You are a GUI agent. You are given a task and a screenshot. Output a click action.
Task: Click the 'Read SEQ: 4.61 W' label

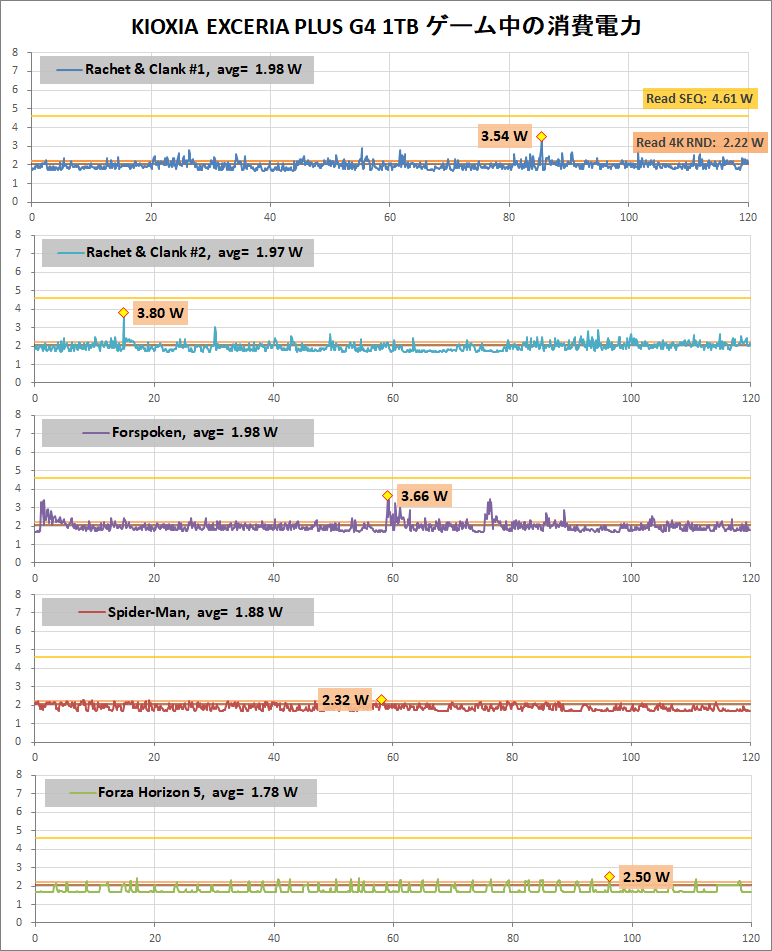coord(699,98)
